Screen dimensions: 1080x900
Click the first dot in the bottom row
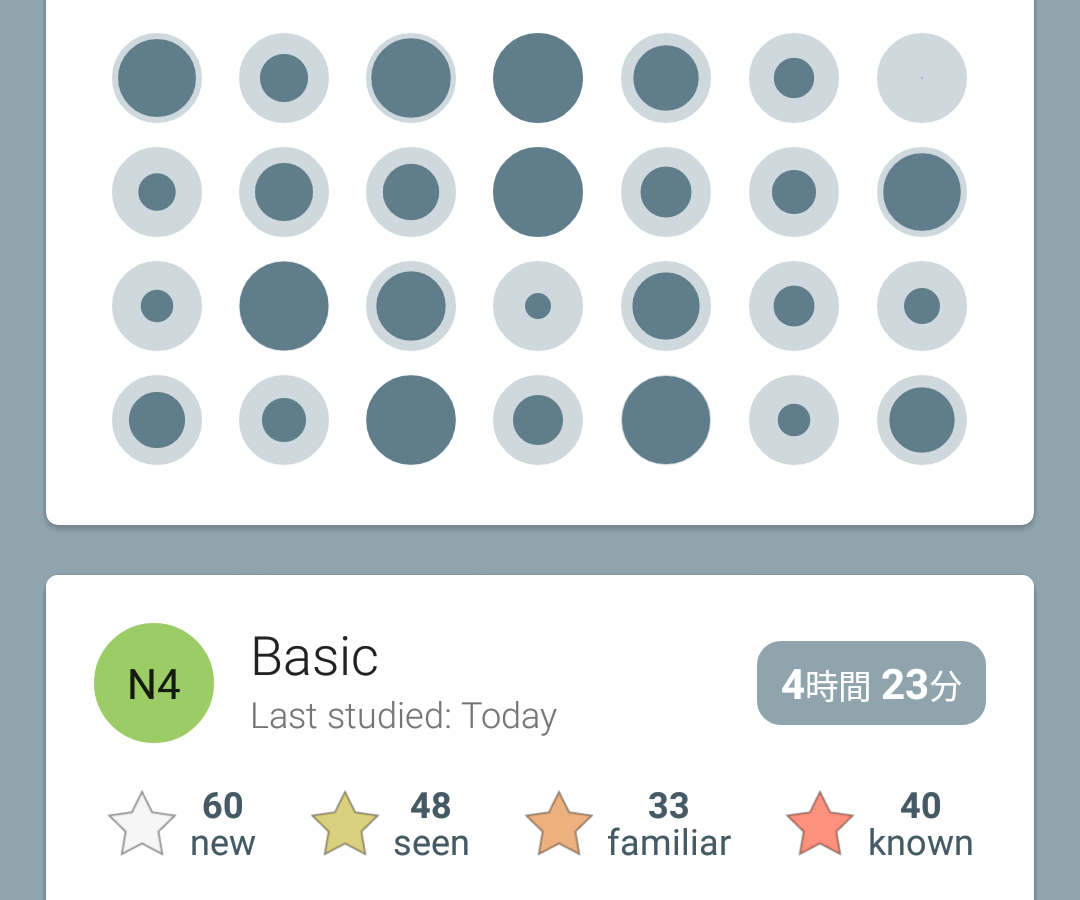tap(157, 420)
